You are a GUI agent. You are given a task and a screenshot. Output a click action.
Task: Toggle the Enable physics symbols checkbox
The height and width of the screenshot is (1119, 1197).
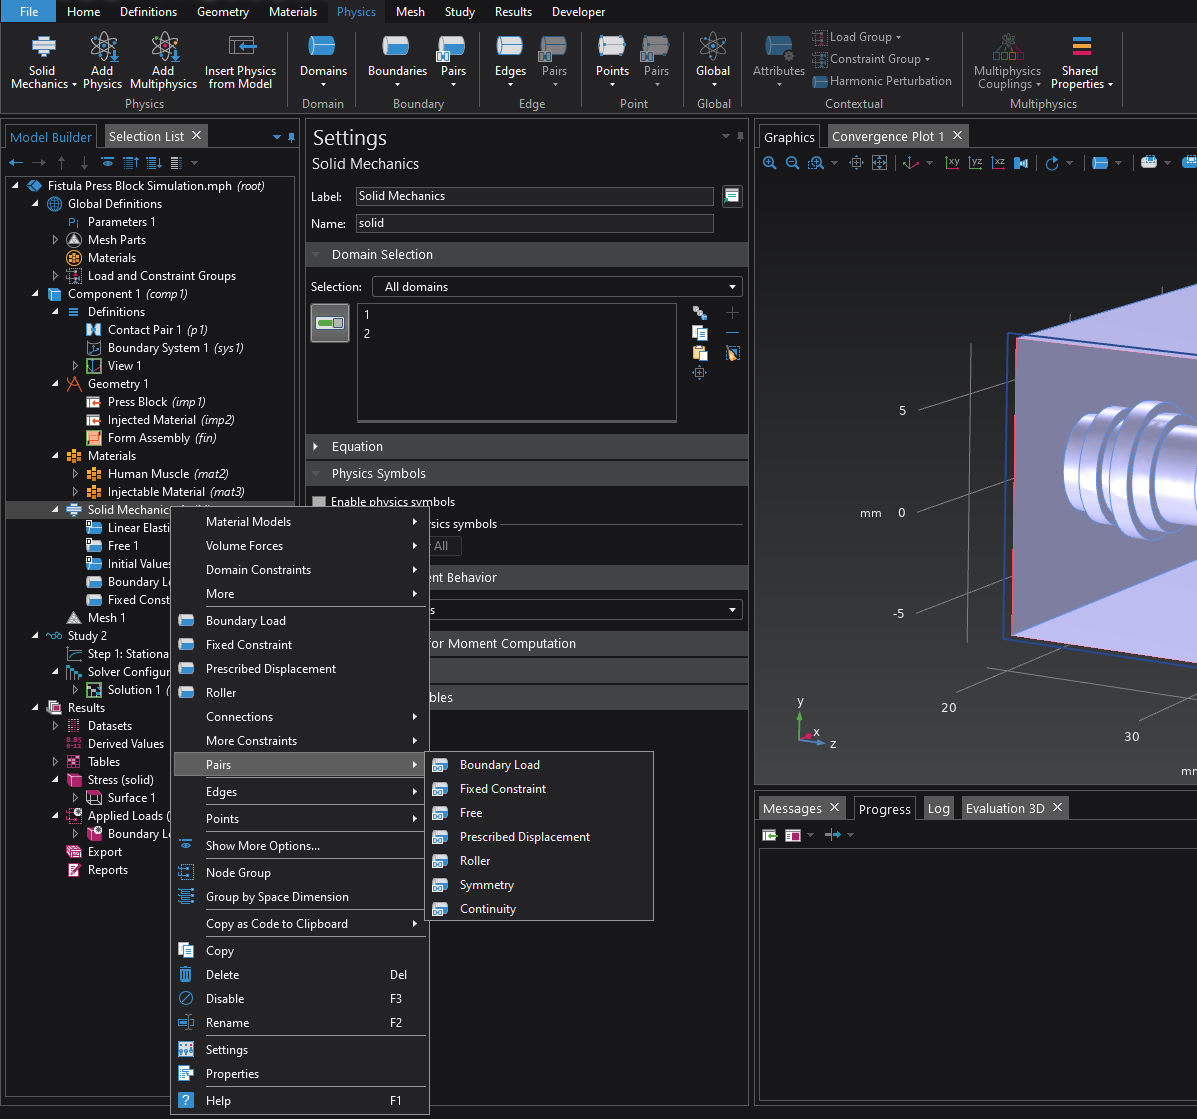click(319, 502)
